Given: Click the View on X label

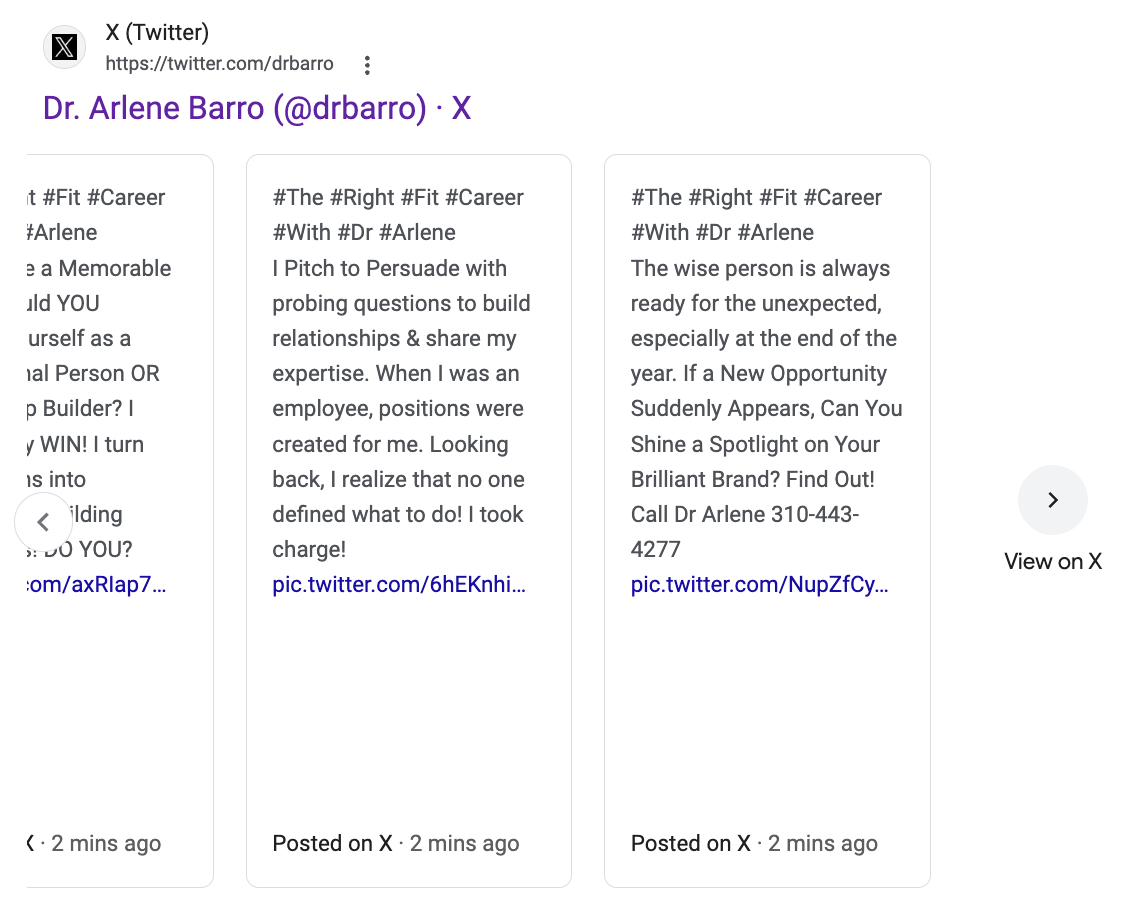Looking at the screenshot, I should click(1052, 561).
